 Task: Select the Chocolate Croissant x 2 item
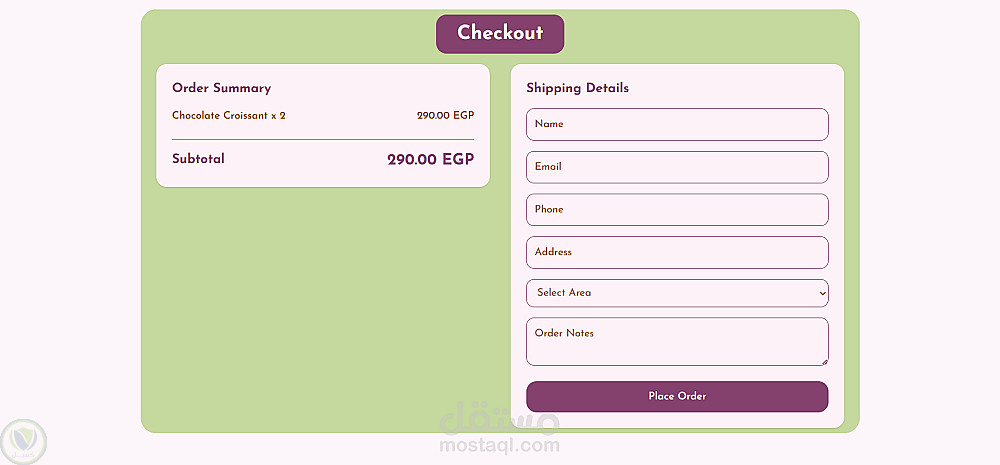click(x=229, y=116)
